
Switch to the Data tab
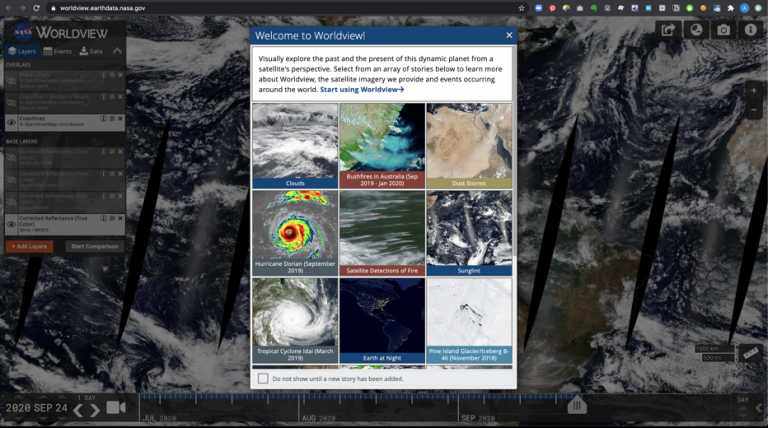[x=91, y=51]
